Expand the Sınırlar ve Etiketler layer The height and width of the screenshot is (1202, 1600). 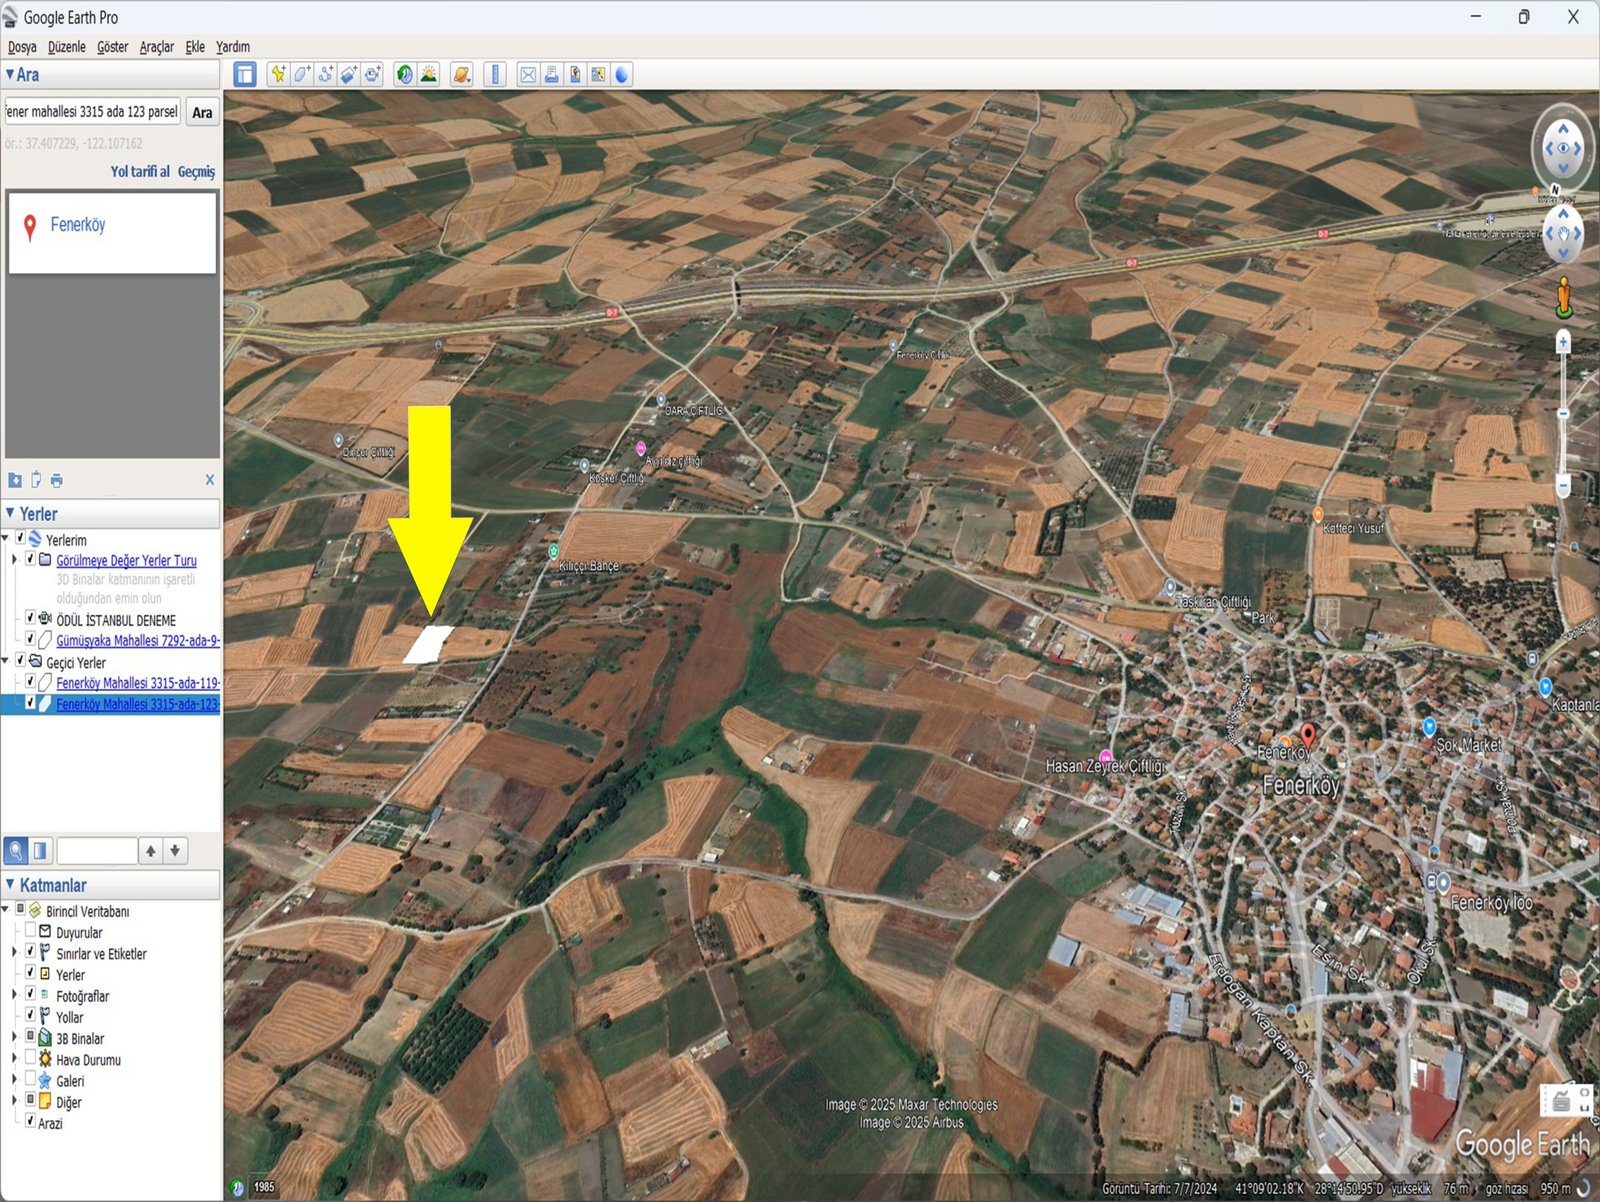tap(14, 953)
